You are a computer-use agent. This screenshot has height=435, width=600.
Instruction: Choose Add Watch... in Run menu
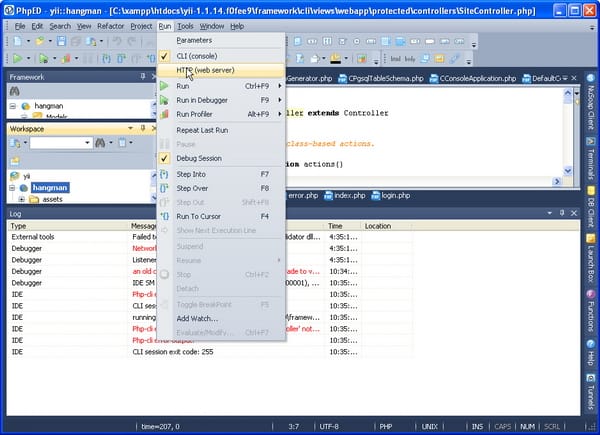[221, 318]
